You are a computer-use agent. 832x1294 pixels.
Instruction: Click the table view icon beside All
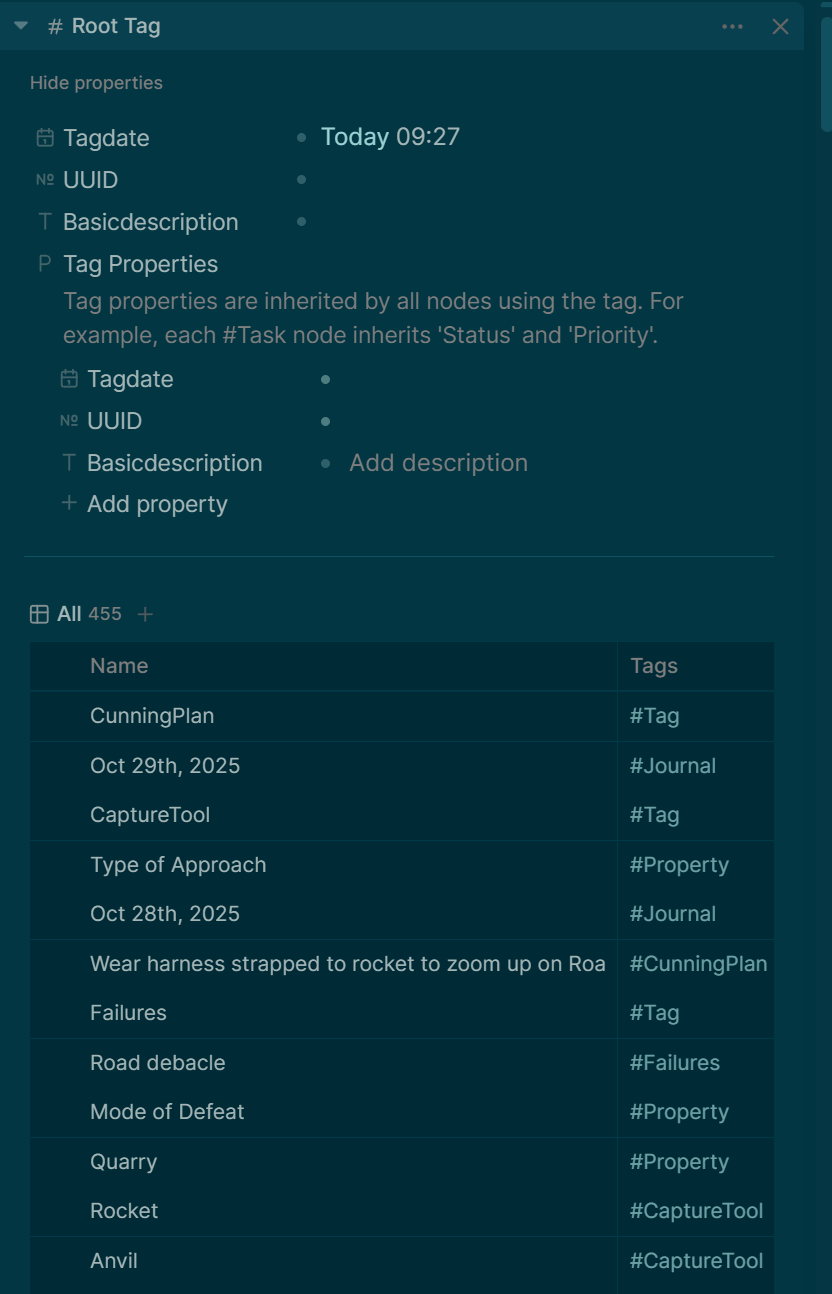[x=39, y=614]
